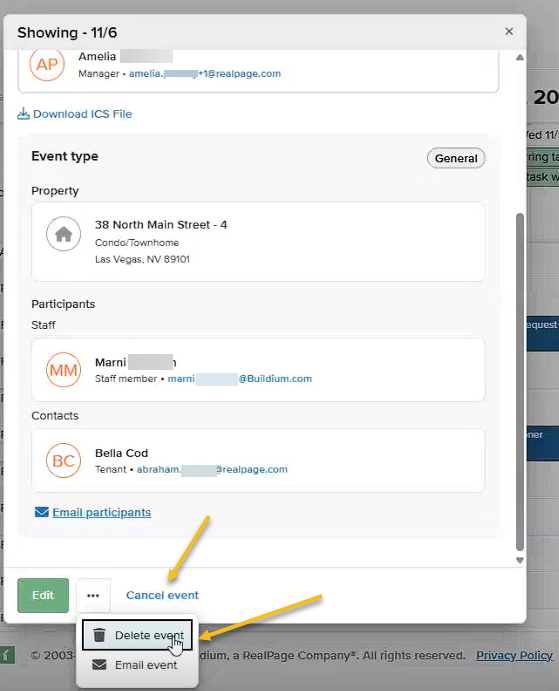559x691 pixels.
Task: Click the Las Vegas, NV 89101 address
Action: (142, 259)
